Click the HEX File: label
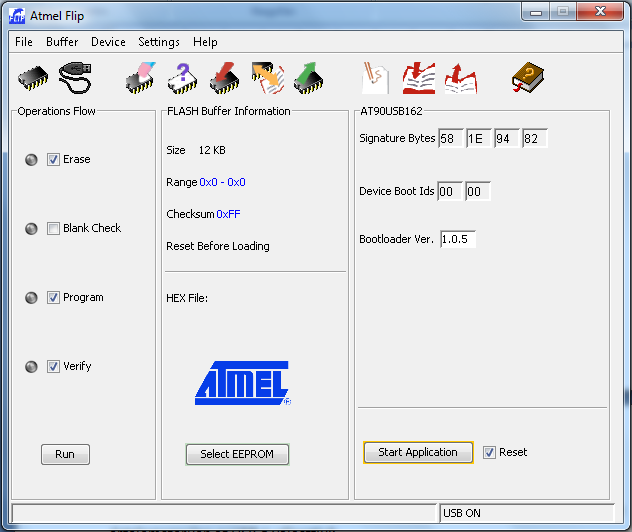The height and width of the screenshot is (532, 632). pos(187,298)
